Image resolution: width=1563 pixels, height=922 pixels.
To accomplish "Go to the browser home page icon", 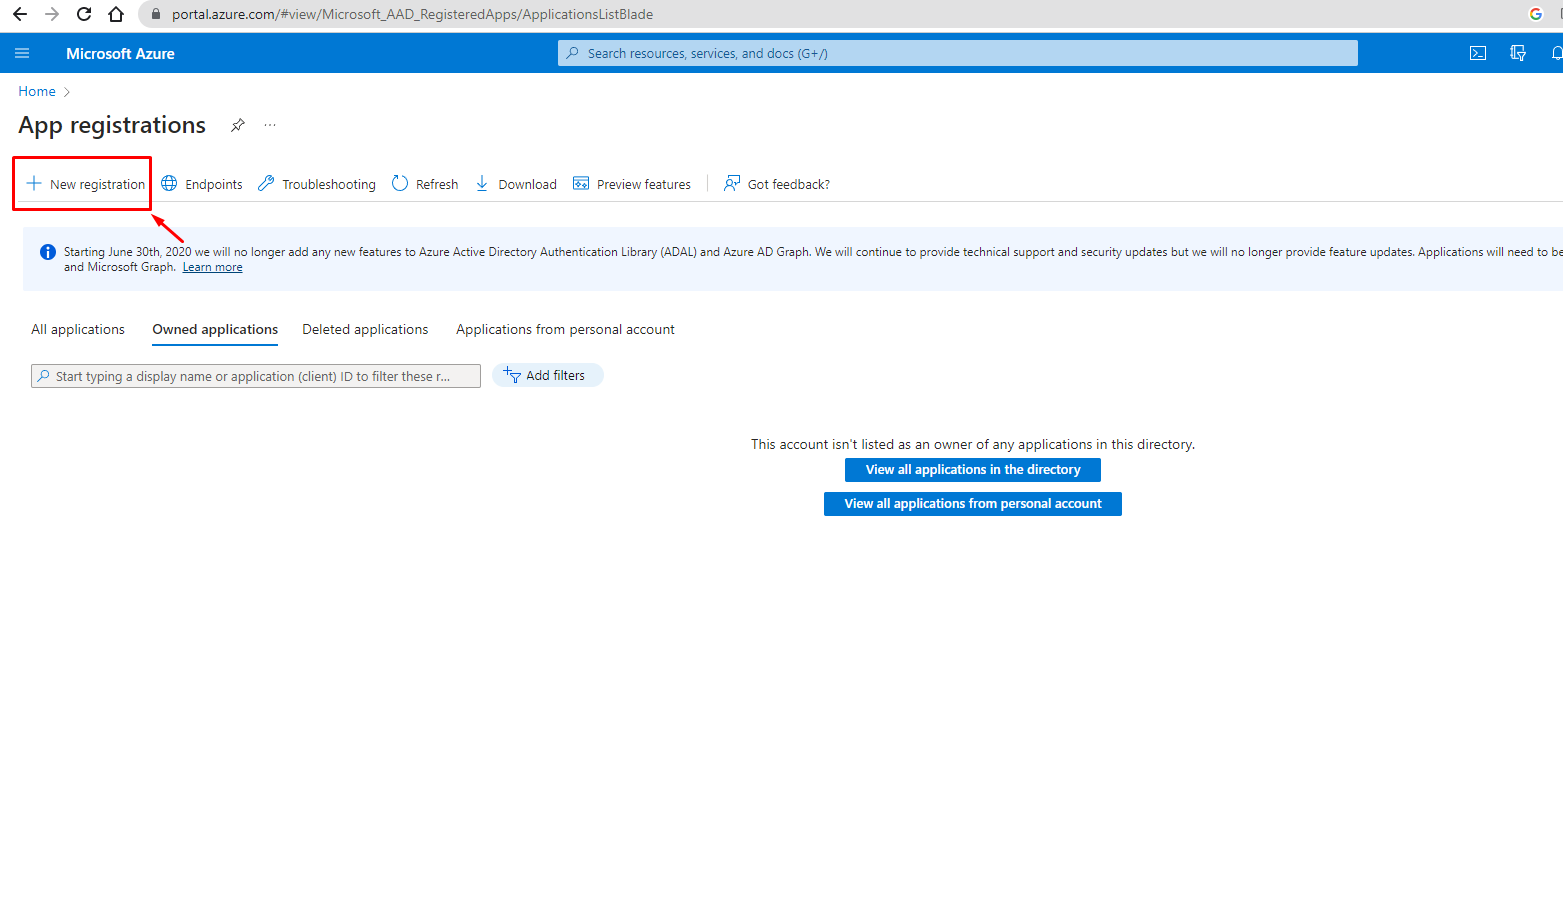I will pos(116,14).
